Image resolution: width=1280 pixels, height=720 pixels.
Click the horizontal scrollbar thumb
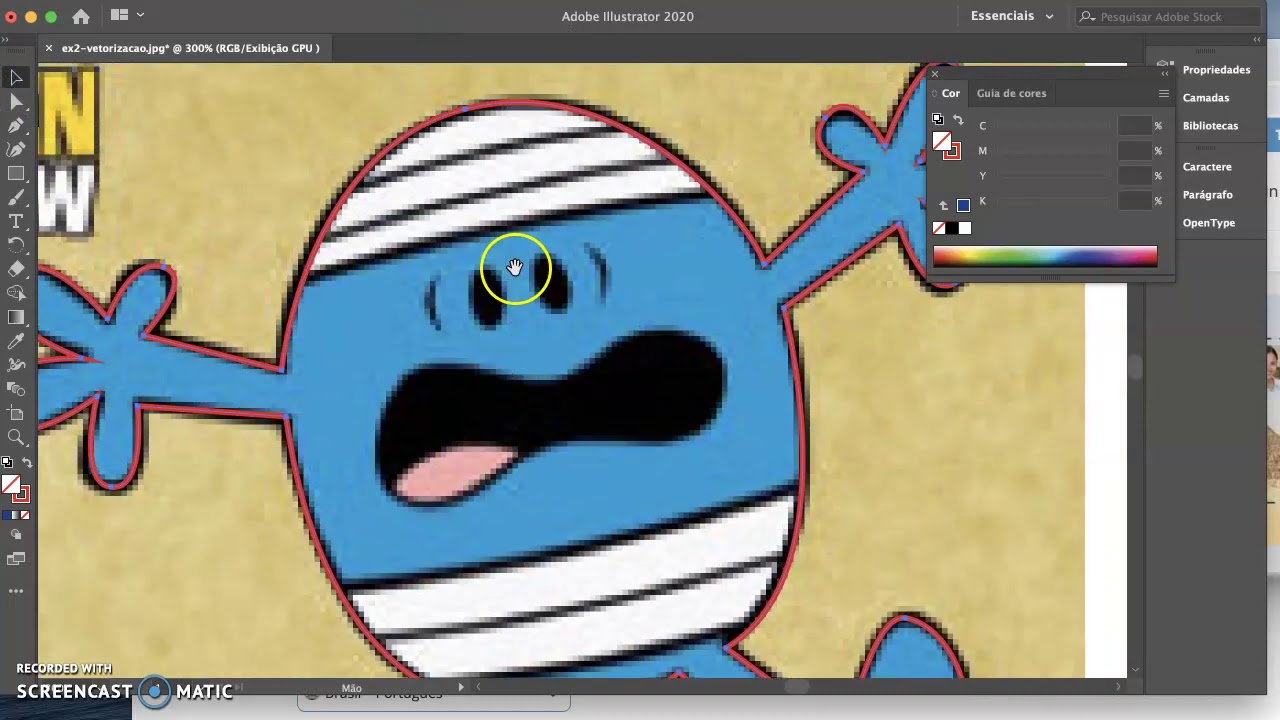tap(797, 687)
